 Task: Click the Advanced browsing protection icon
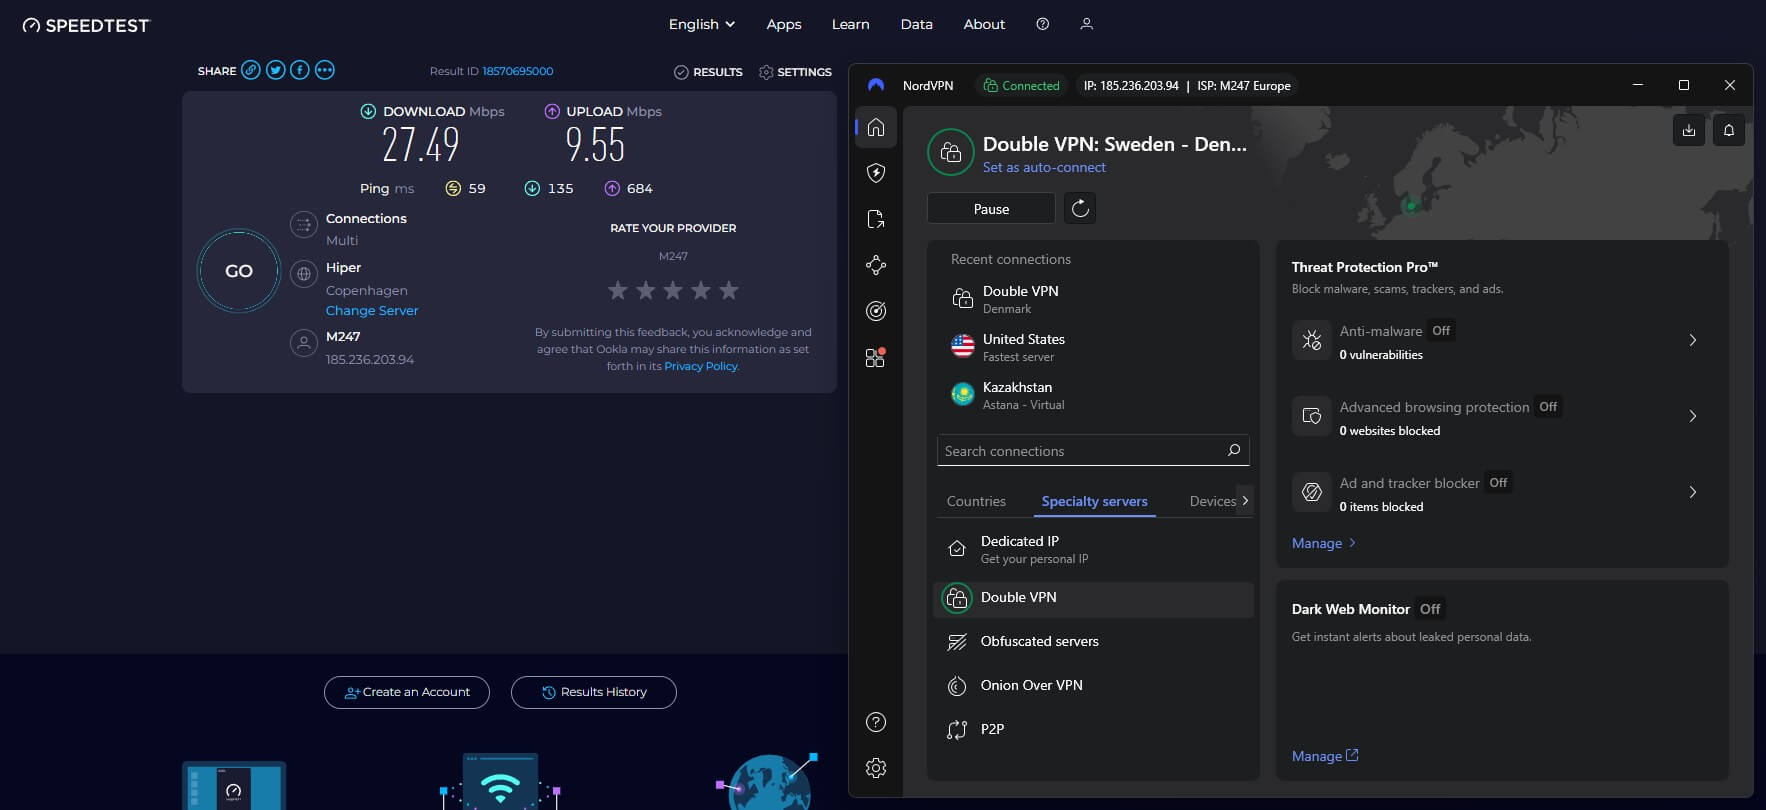point(1312,416)
